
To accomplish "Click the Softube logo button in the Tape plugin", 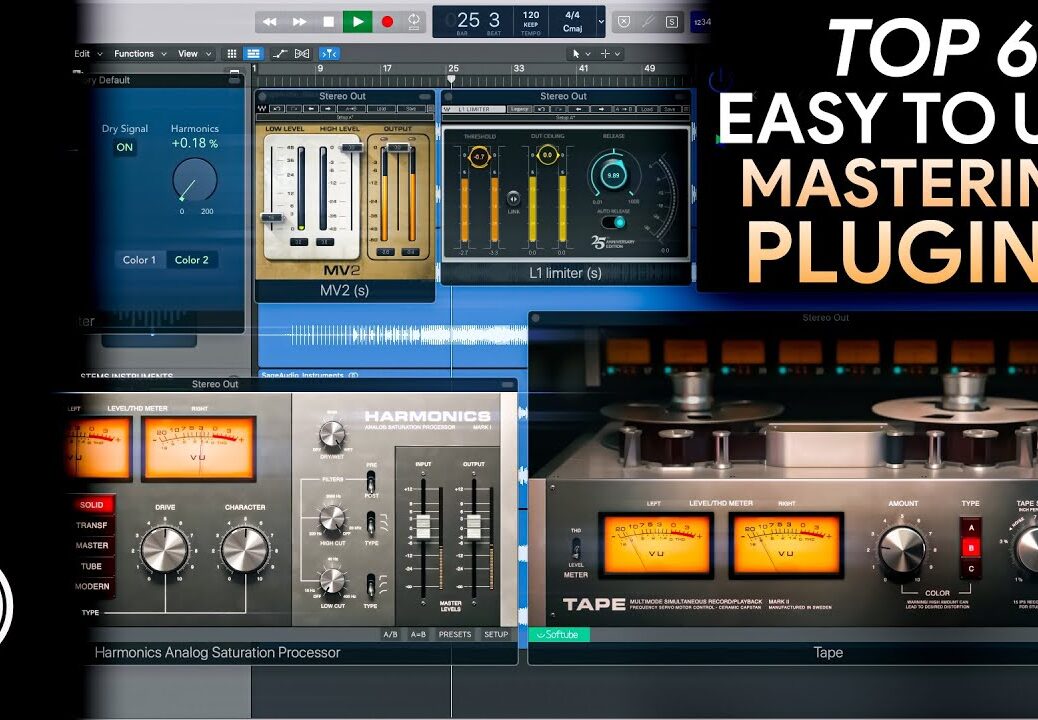I will [559, 635].
